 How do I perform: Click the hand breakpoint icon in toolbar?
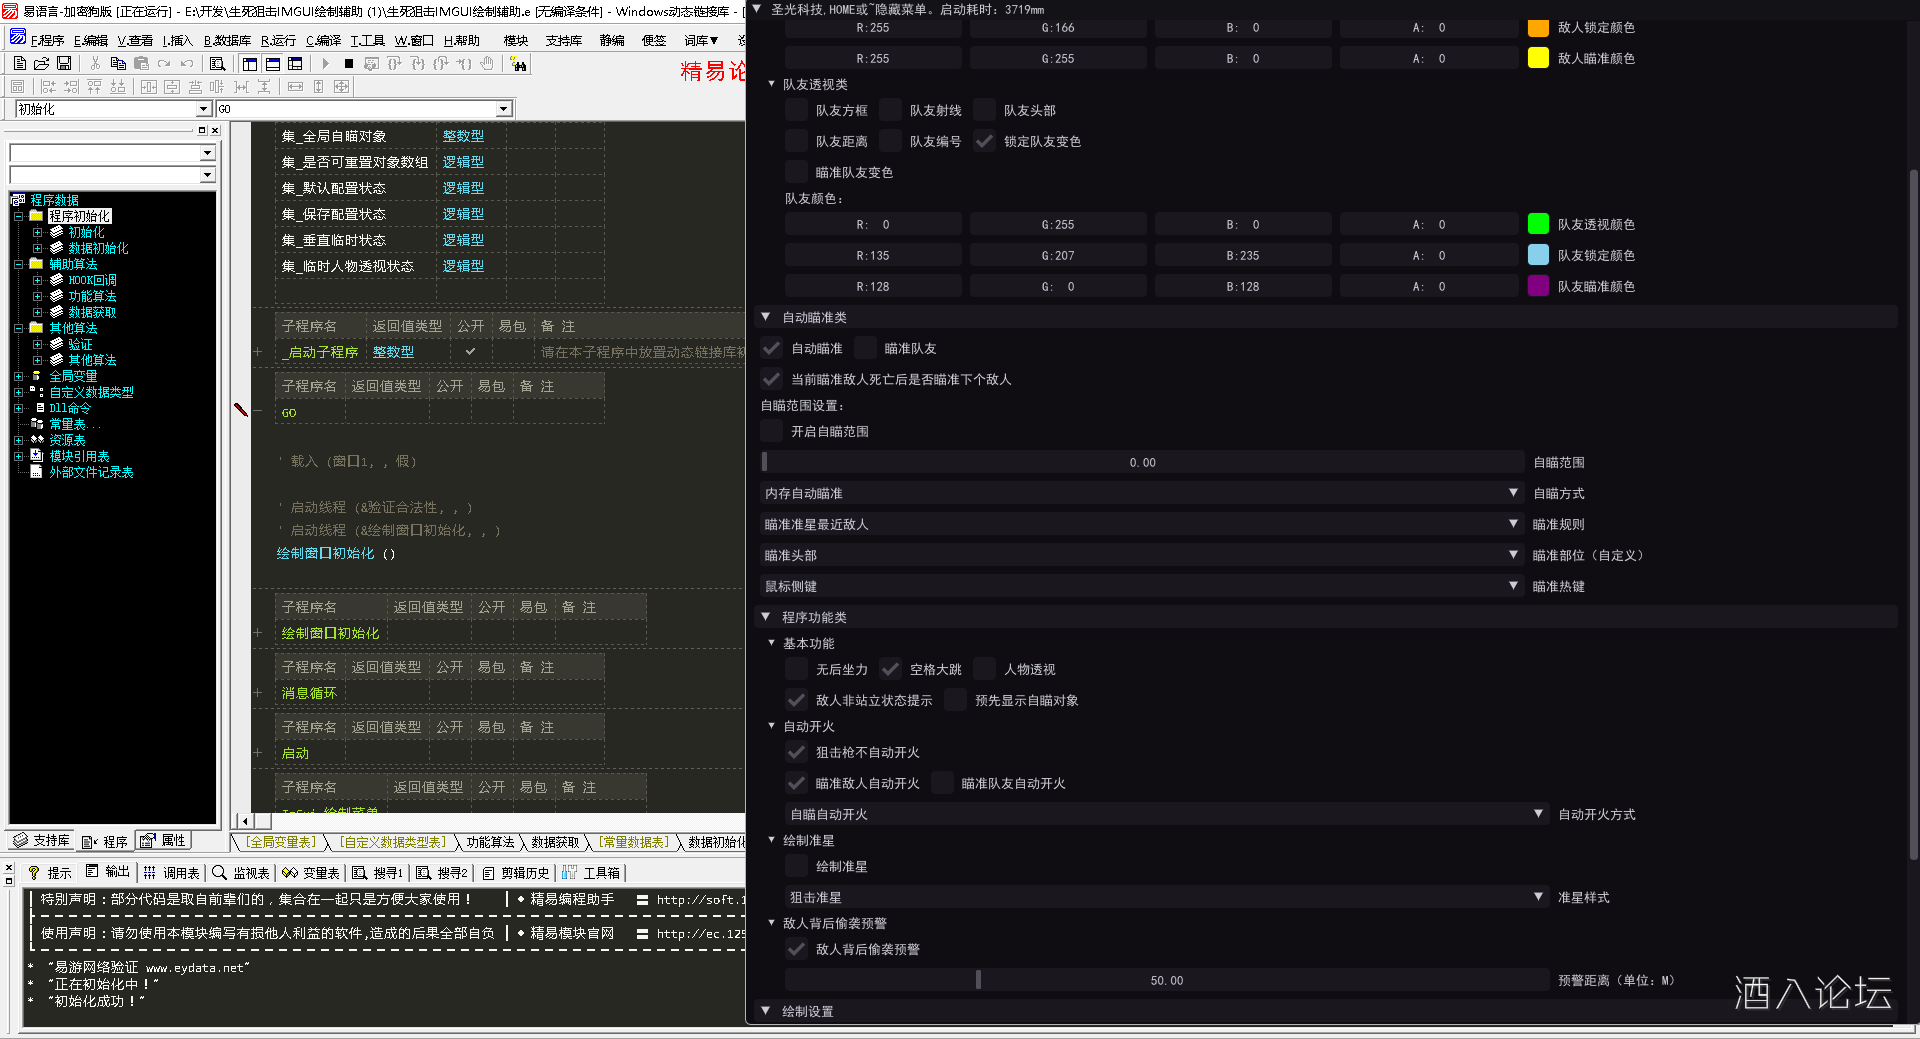[487, 64]
